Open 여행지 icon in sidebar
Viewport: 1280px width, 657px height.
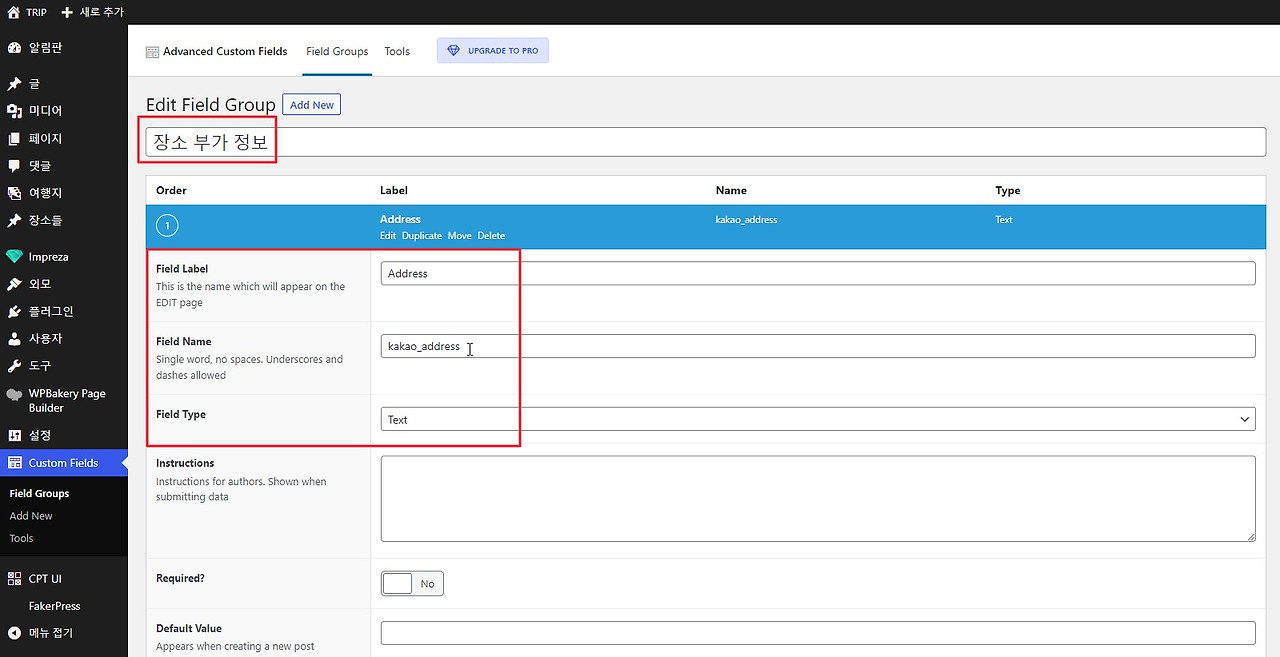(14, 193)
